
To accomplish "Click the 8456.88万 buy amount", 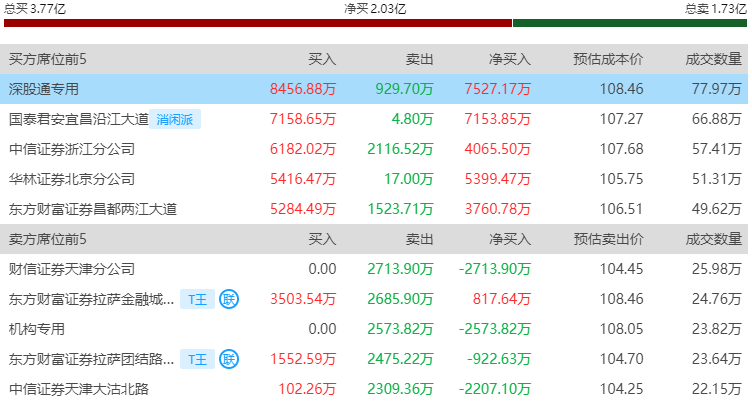I will coord(303,89).
